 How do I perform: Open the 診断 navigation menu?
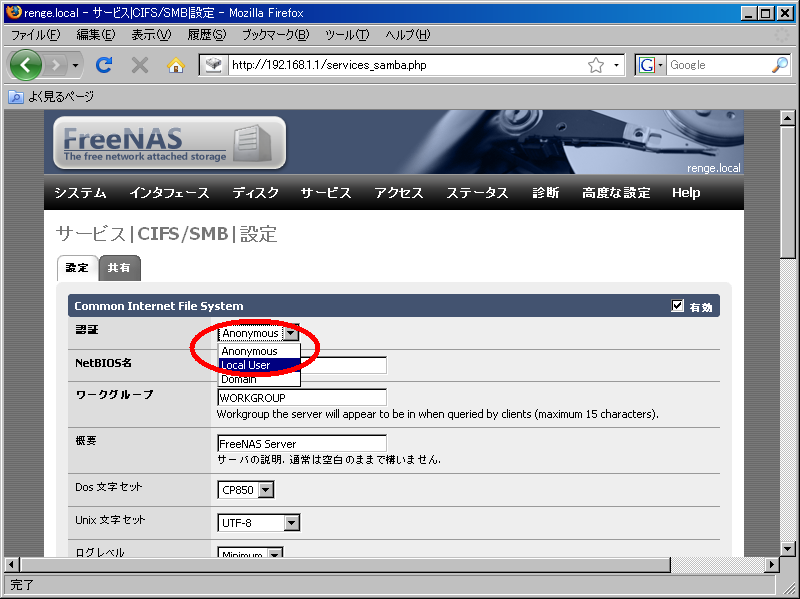[x=545, y=193]
